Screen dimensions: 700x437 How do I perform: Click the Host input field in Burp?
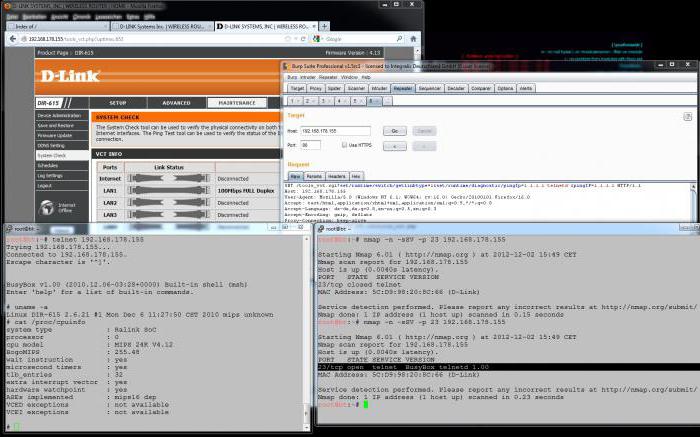[335, 131]
